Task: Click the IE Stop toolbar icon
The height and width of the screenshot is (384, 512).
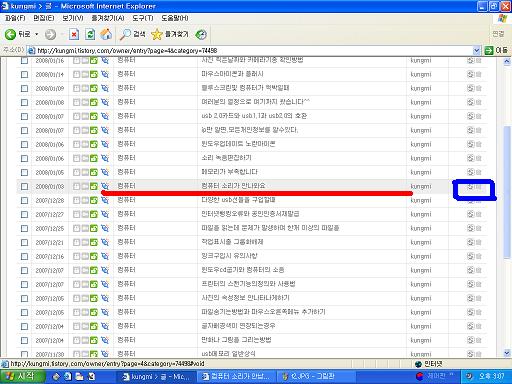Action: tap(74, 34)
